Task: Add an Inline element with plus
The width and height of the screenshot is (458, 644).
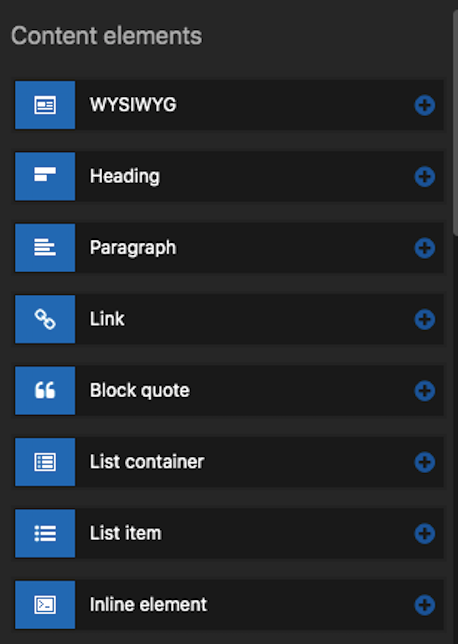Action: pos(425,605)
